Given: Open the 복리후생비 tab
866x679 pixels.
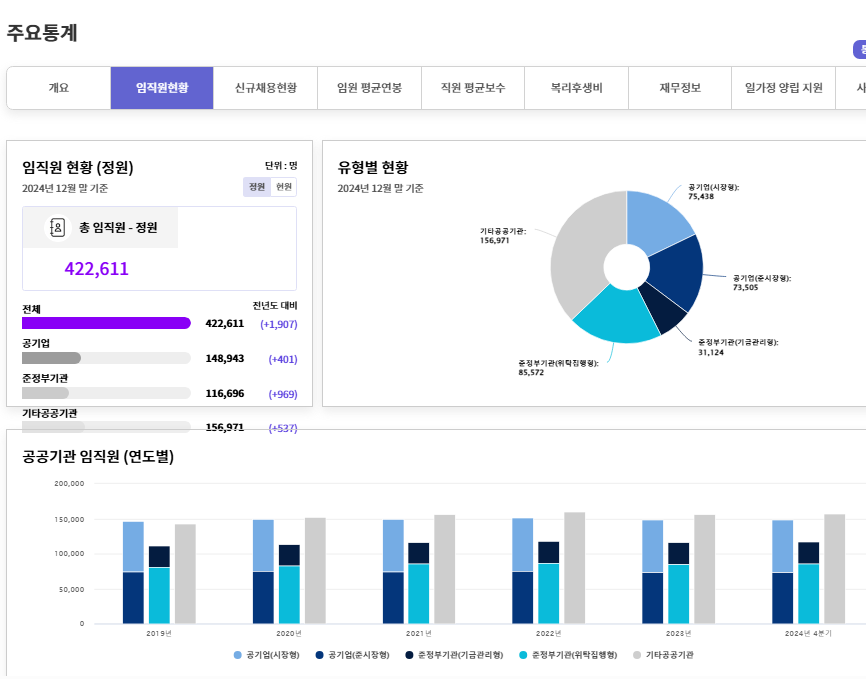Looking at the screenshot, I should pyautogui.click(x=575, y=87).
